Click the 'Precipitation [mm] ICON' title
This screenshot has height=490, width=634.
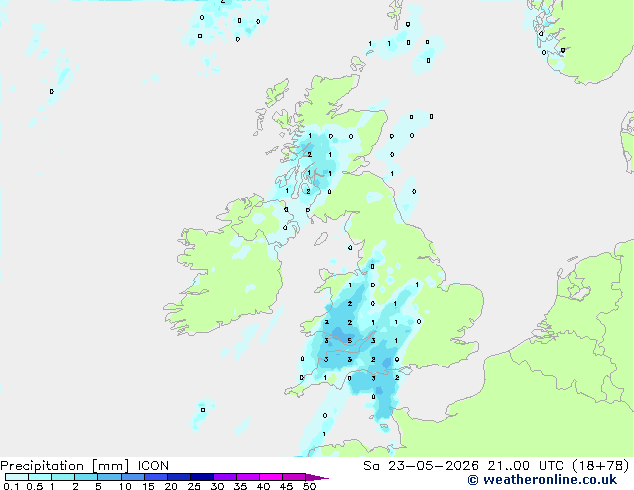click(x=85, y=465)
